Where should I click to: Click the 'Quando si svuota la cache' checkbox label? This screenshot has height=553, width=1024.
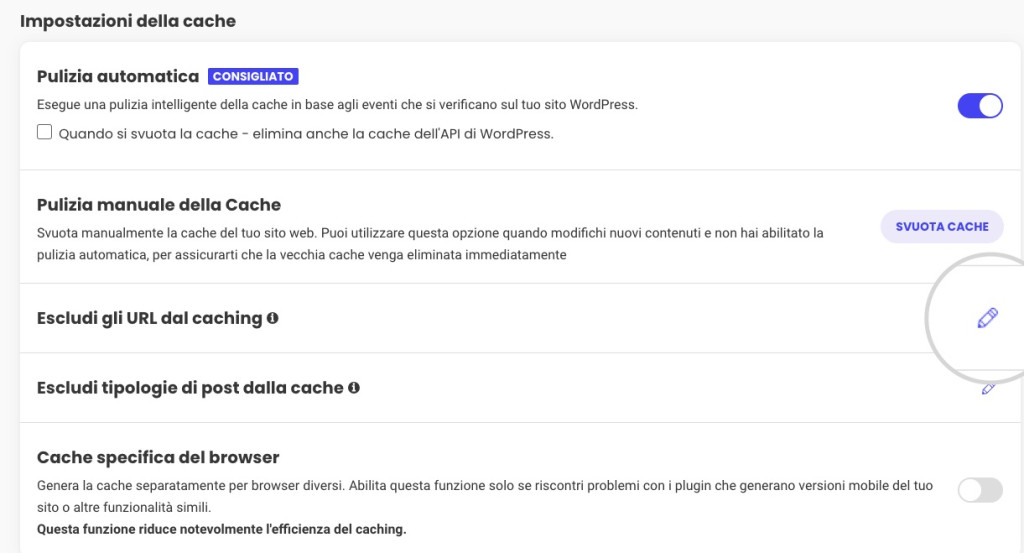coord(306,134)
